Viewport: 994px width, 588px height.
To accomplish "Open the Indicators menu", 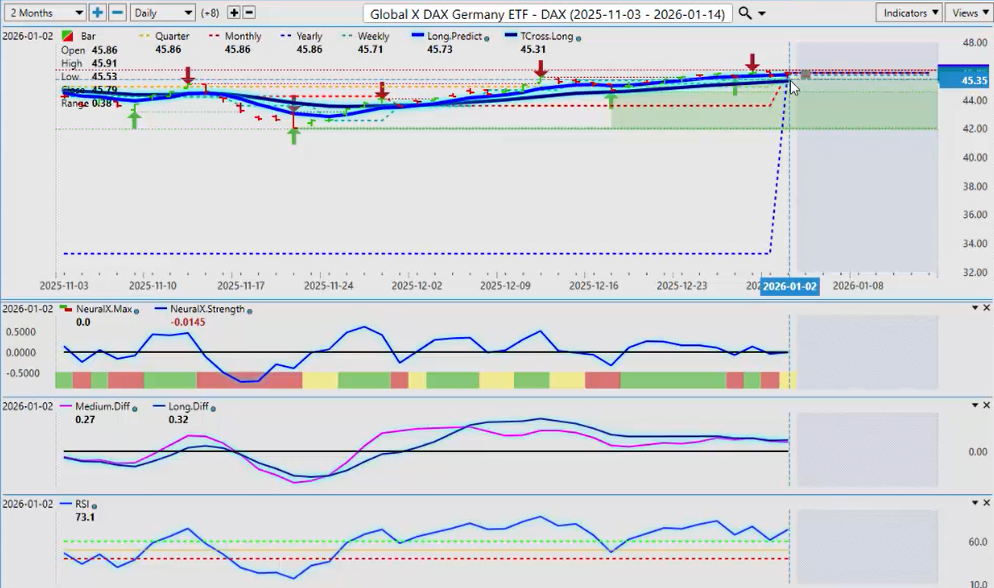I will (x=908, y=13).
